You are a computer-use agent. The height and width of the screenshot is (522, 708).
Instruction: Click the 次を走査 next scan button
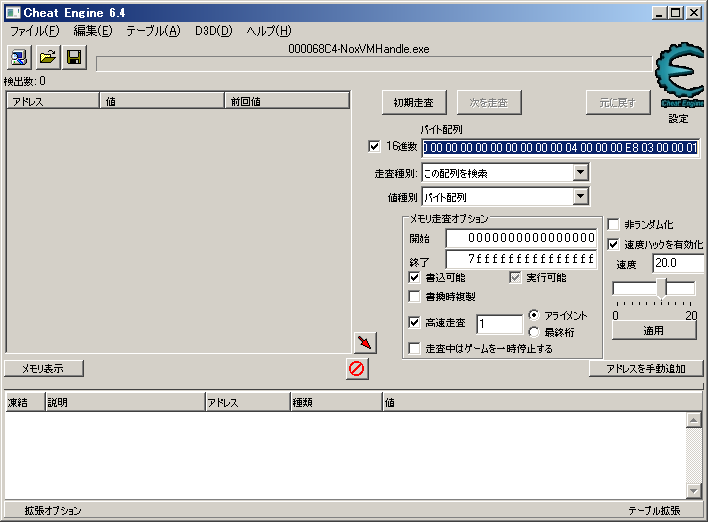pos(489,103)
